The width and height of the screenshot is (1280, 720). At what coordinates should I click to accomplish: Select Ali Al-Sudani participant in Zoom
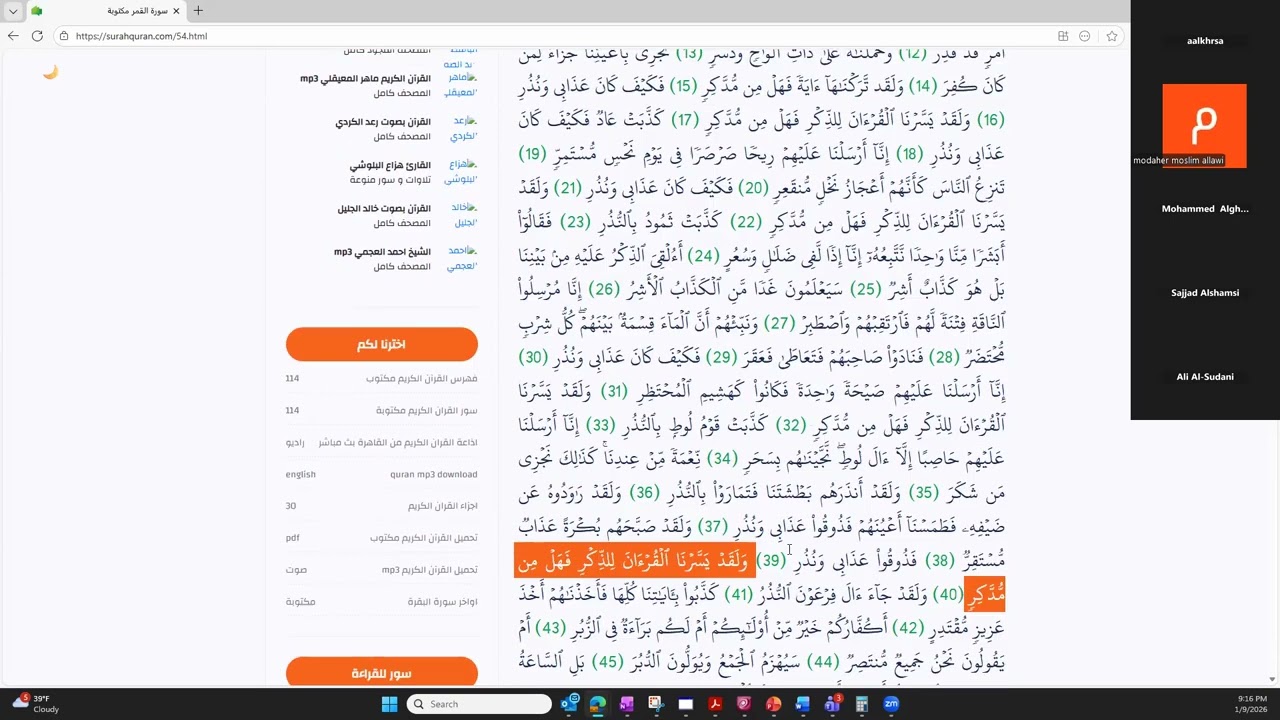pos(1205,377)
